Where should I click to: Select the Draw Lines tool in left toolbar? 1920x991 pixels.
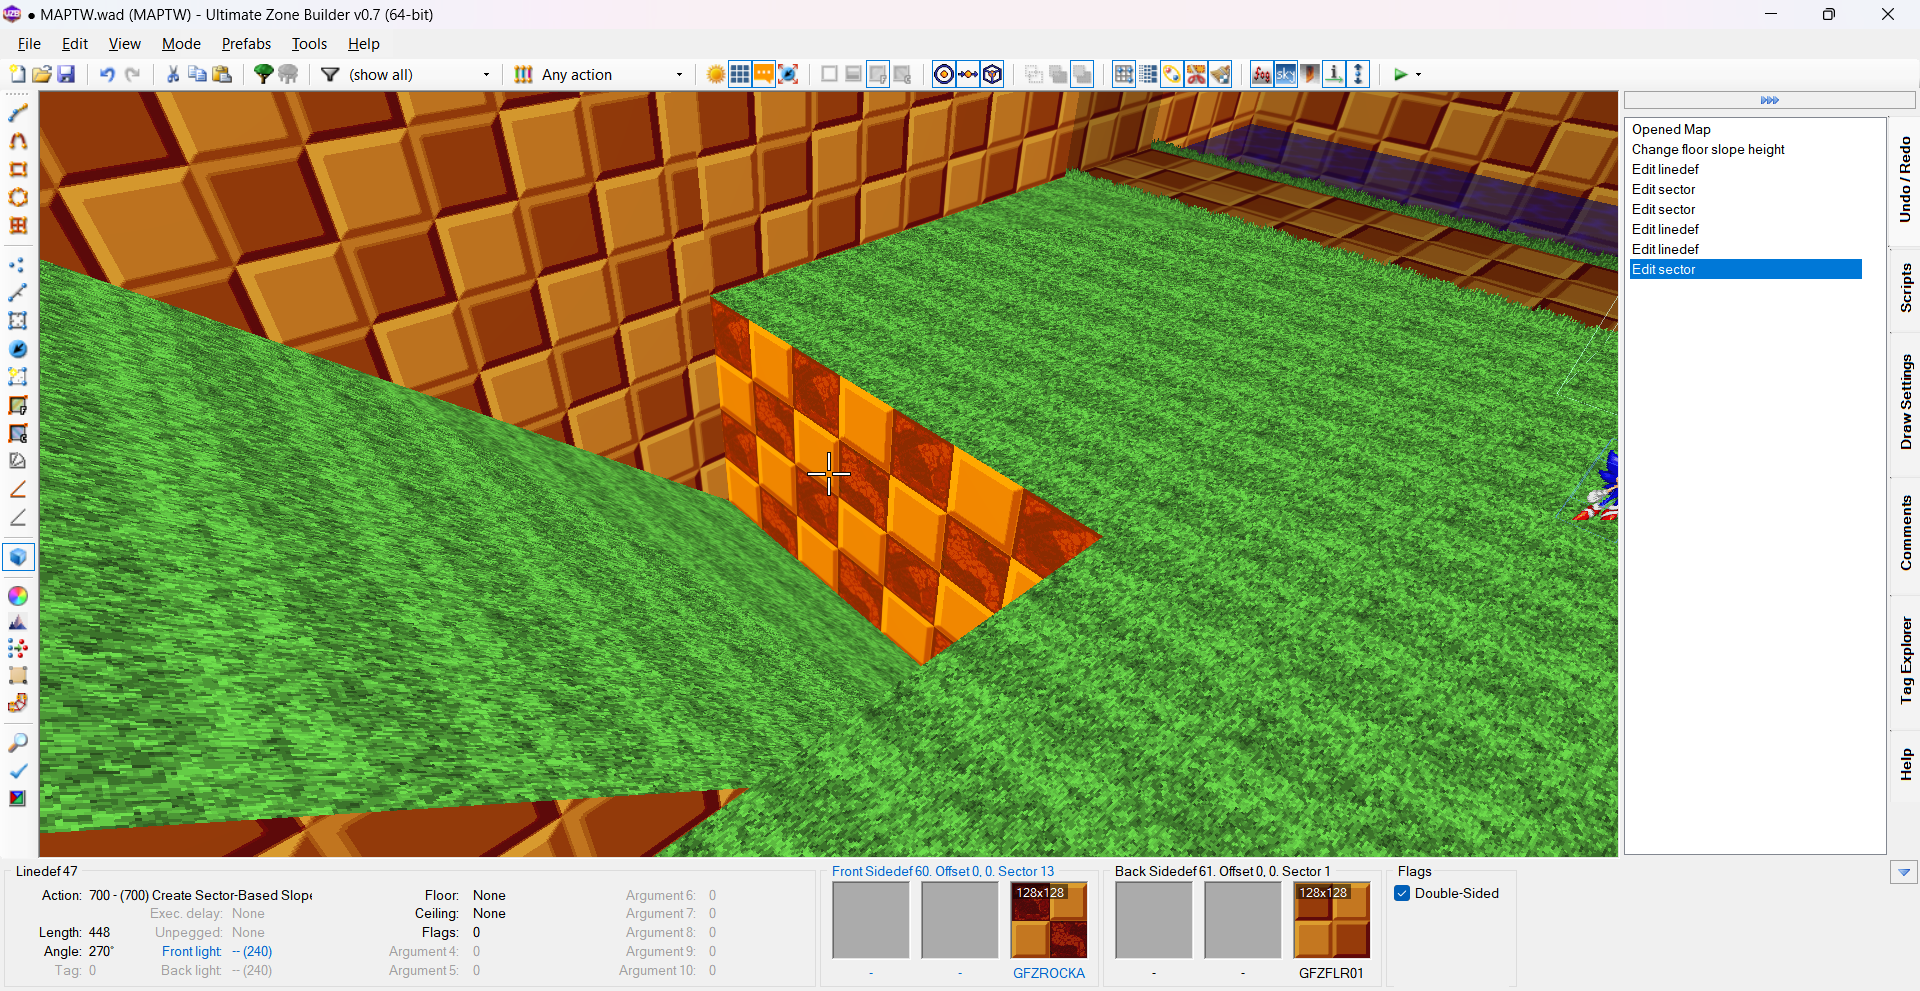[18, 113]
